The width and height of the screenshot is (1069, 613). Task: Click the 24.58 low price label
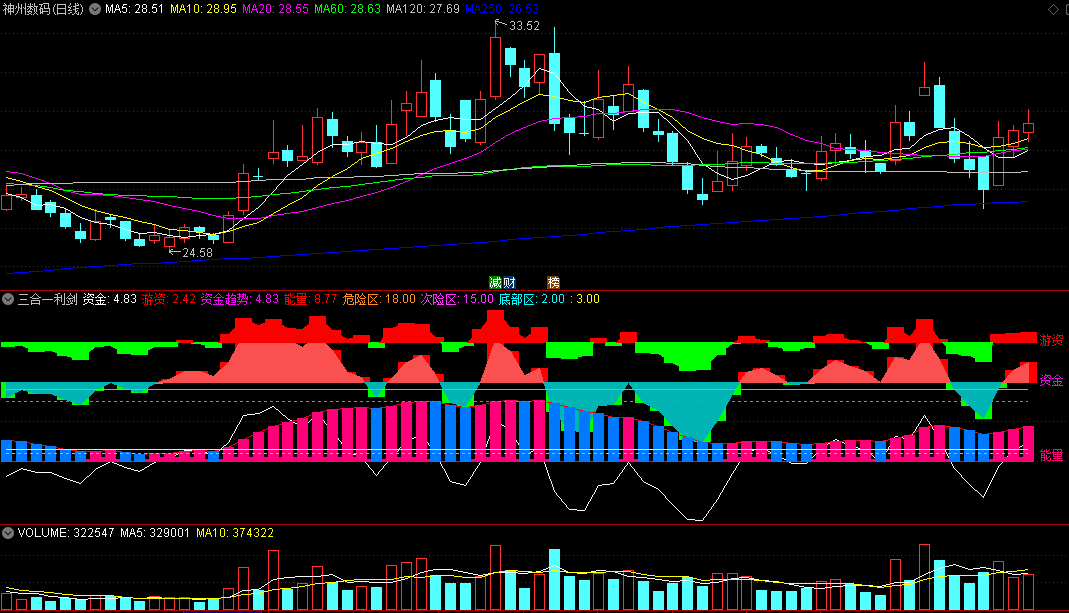pyautogui.click(x=198, y=253)
